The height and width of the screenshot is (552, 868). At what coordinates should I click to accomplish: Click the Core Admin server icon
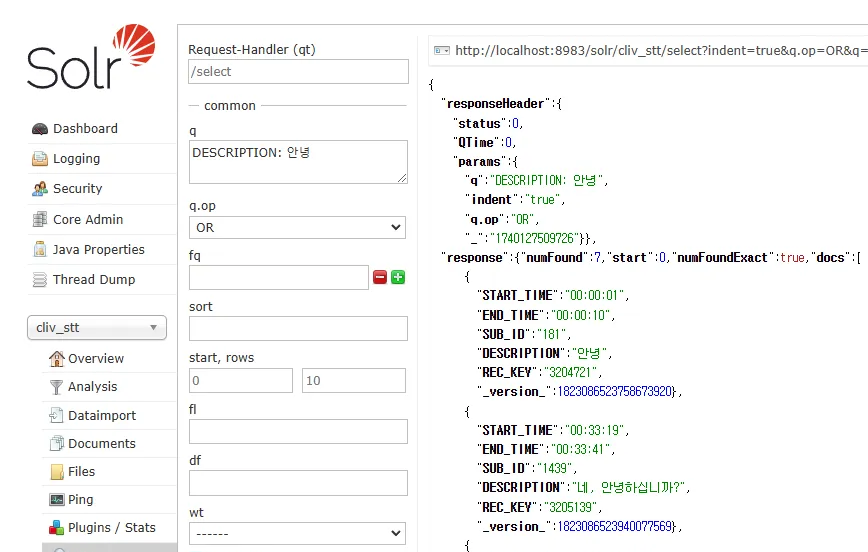point(40,219)
